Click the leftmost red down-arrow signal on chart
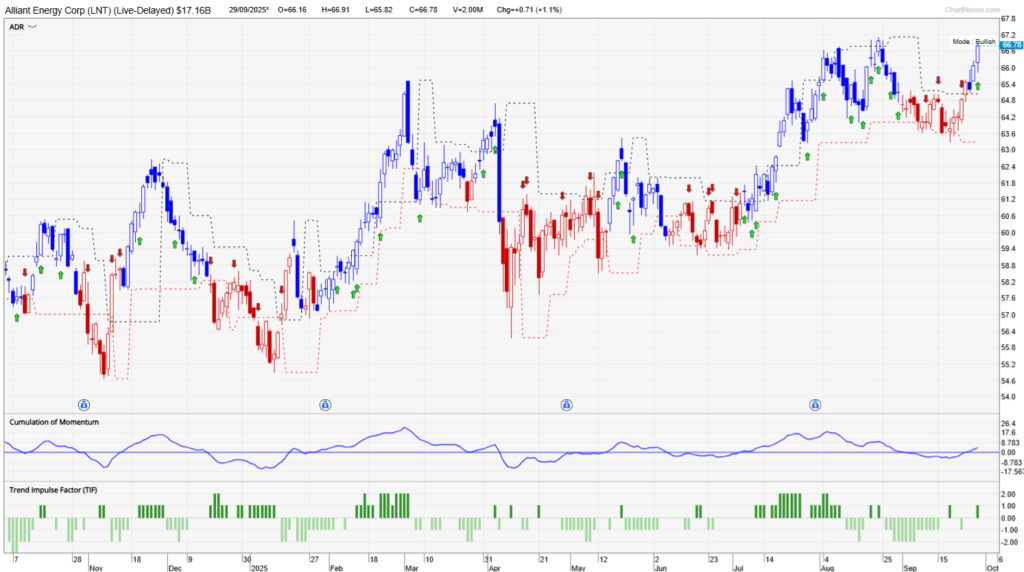Screen dimensions: 1024x572 click(x=24, y=272)
